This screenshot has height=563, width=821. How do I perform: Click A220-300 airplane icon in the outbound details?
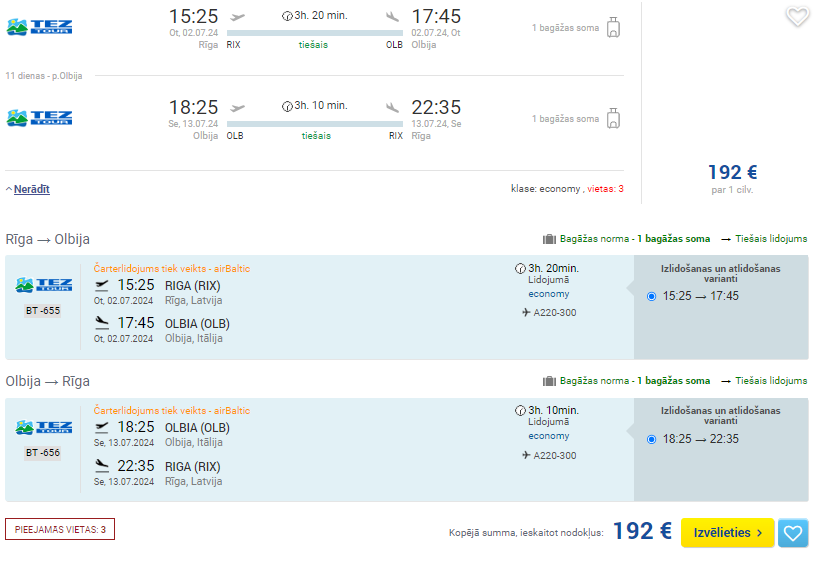tap(526, 313)
